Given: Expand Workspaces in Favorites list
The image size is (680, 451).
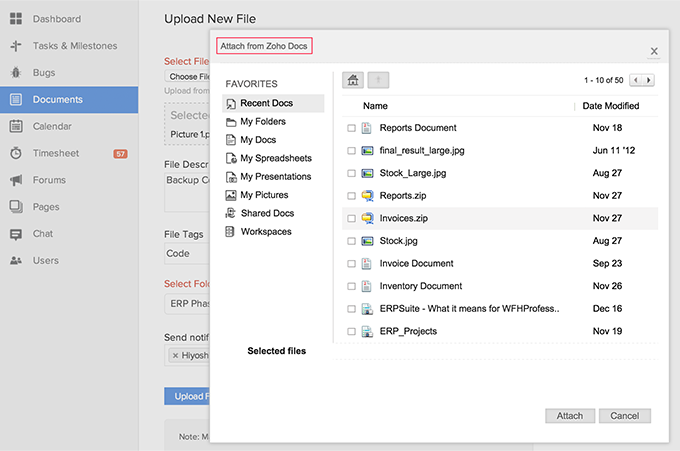Looking at the screenshot, I should pos(266,232).
